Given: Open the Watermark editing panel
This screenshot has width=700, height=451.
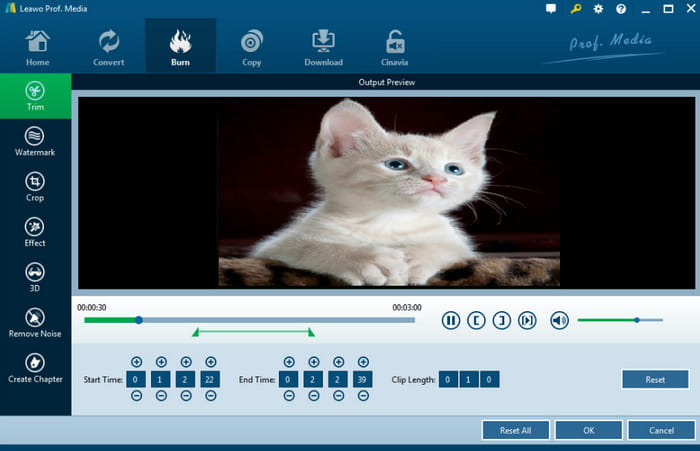Looking at the screenshot, I should [35, 141].
